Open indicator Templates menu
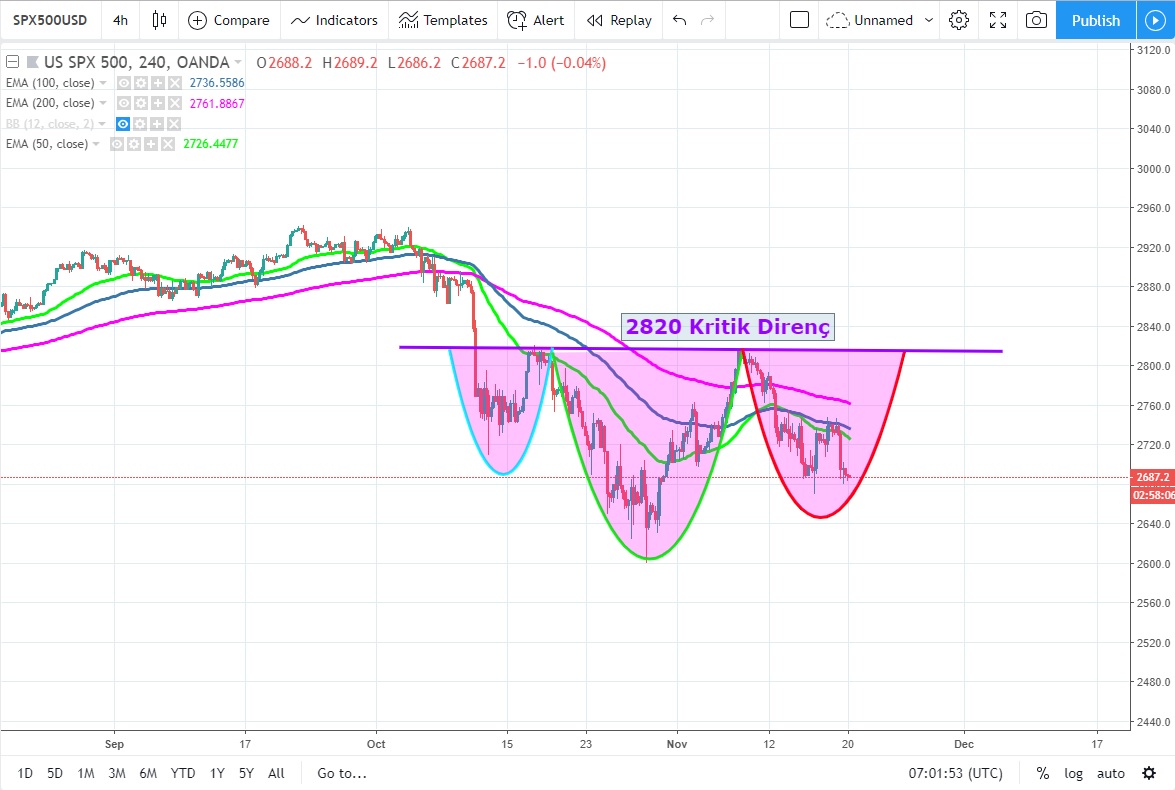The width and height of the screenshot is (1175, 790). (443, 20)
